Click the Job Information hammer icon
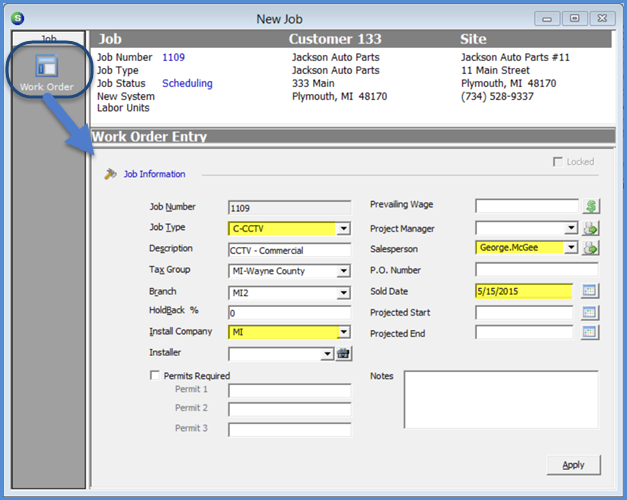The width and height of the screenshot is (627, 500). click(110, 174)
